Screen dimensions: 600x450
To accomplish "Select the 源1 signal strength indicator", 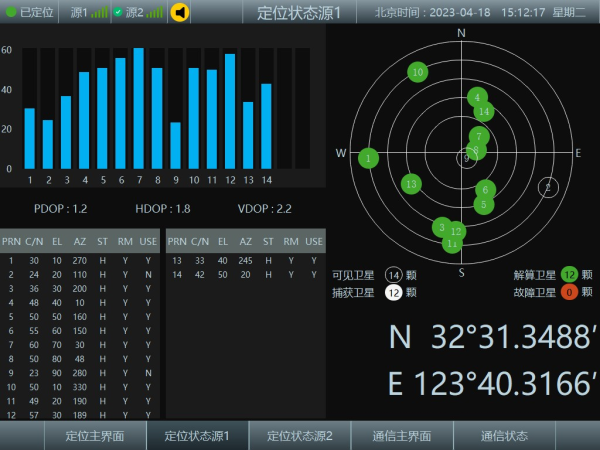I will (89, 12).
